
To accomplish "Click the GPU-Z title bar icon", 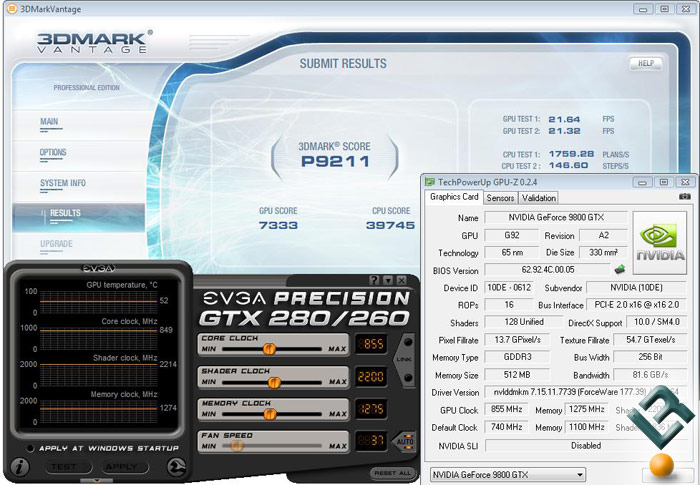I will coord(429,182).
